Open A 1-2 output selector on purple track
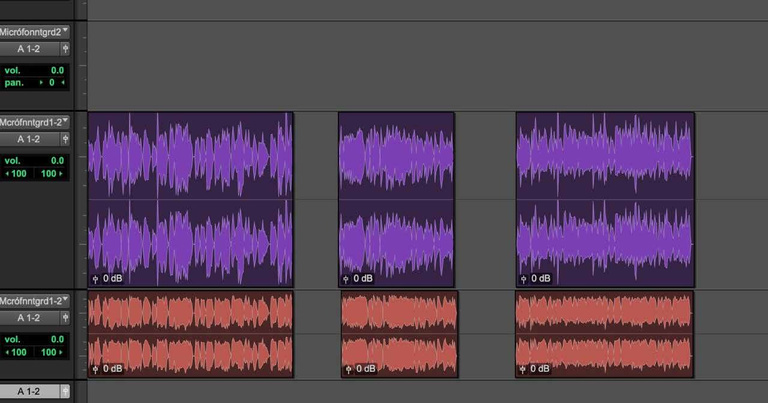Image resolution: width=768 pixels, height=403 pixels. (28, 139)
